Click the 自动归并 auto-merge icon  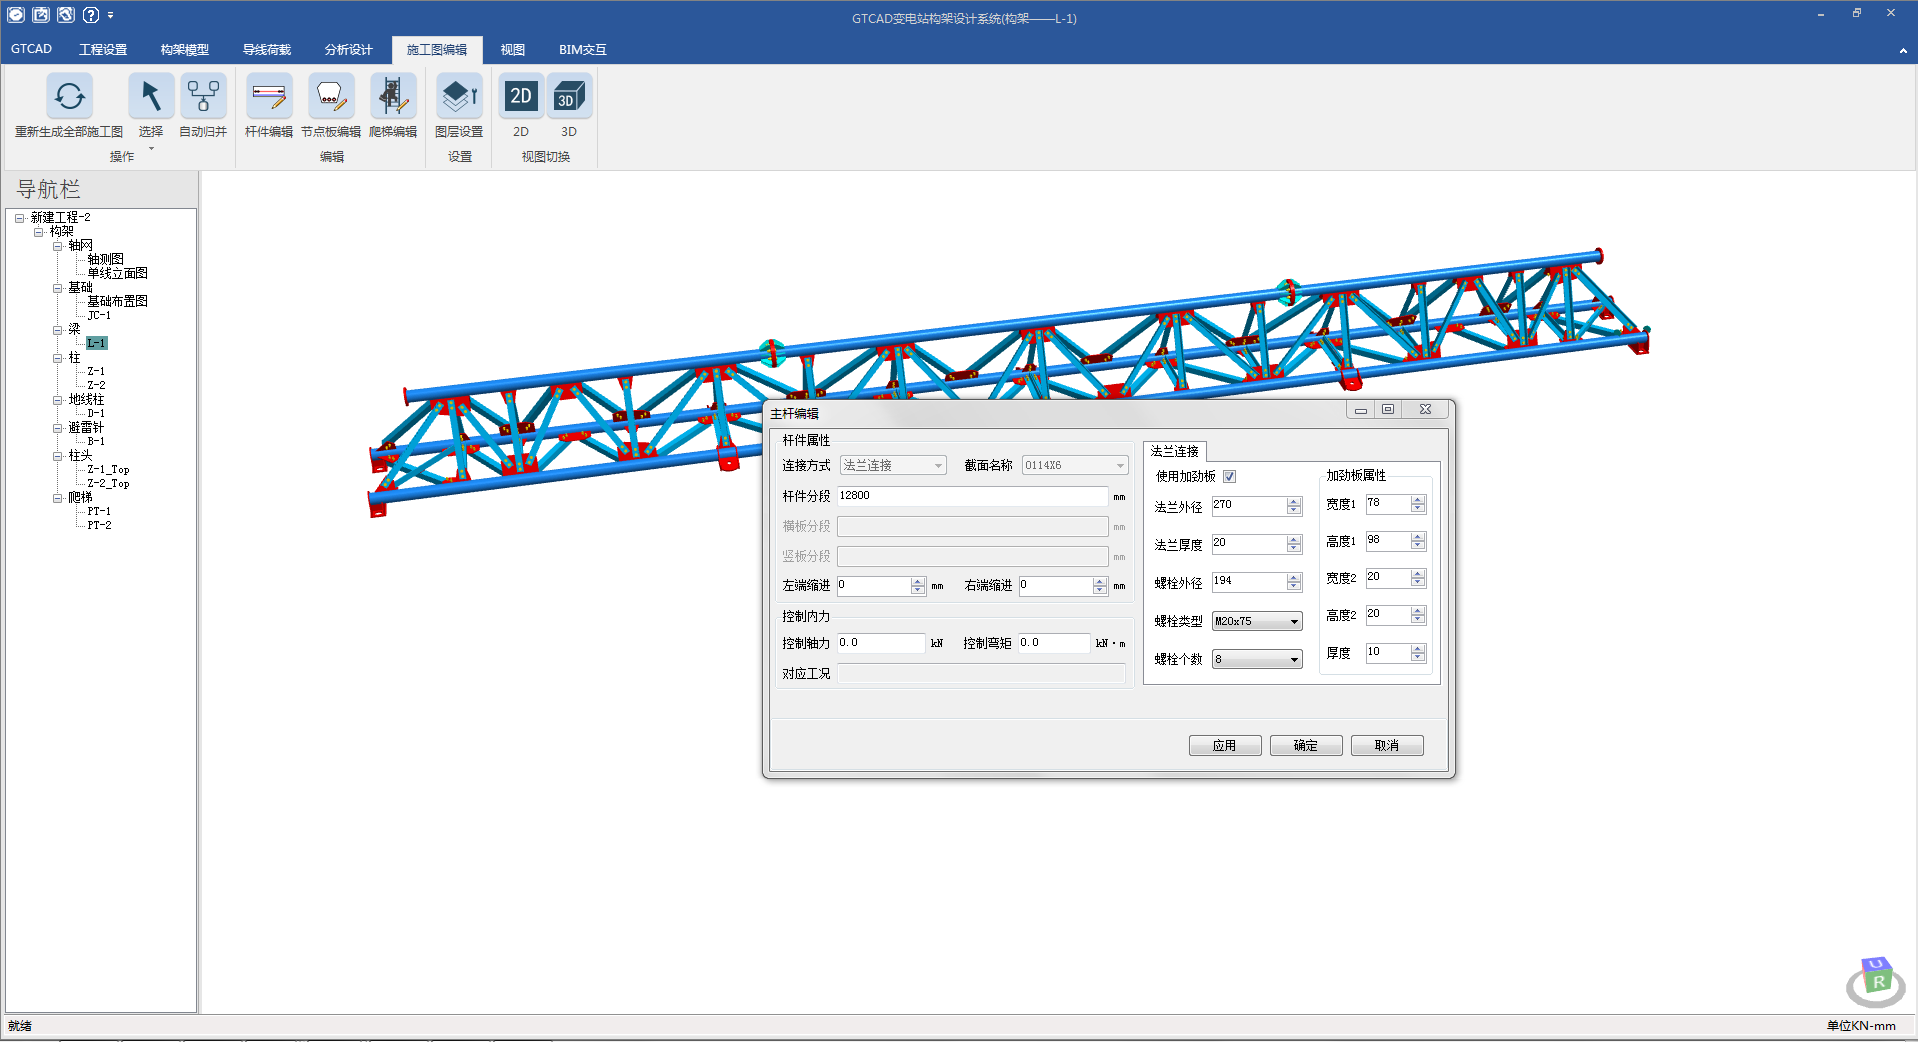[203, 97]
